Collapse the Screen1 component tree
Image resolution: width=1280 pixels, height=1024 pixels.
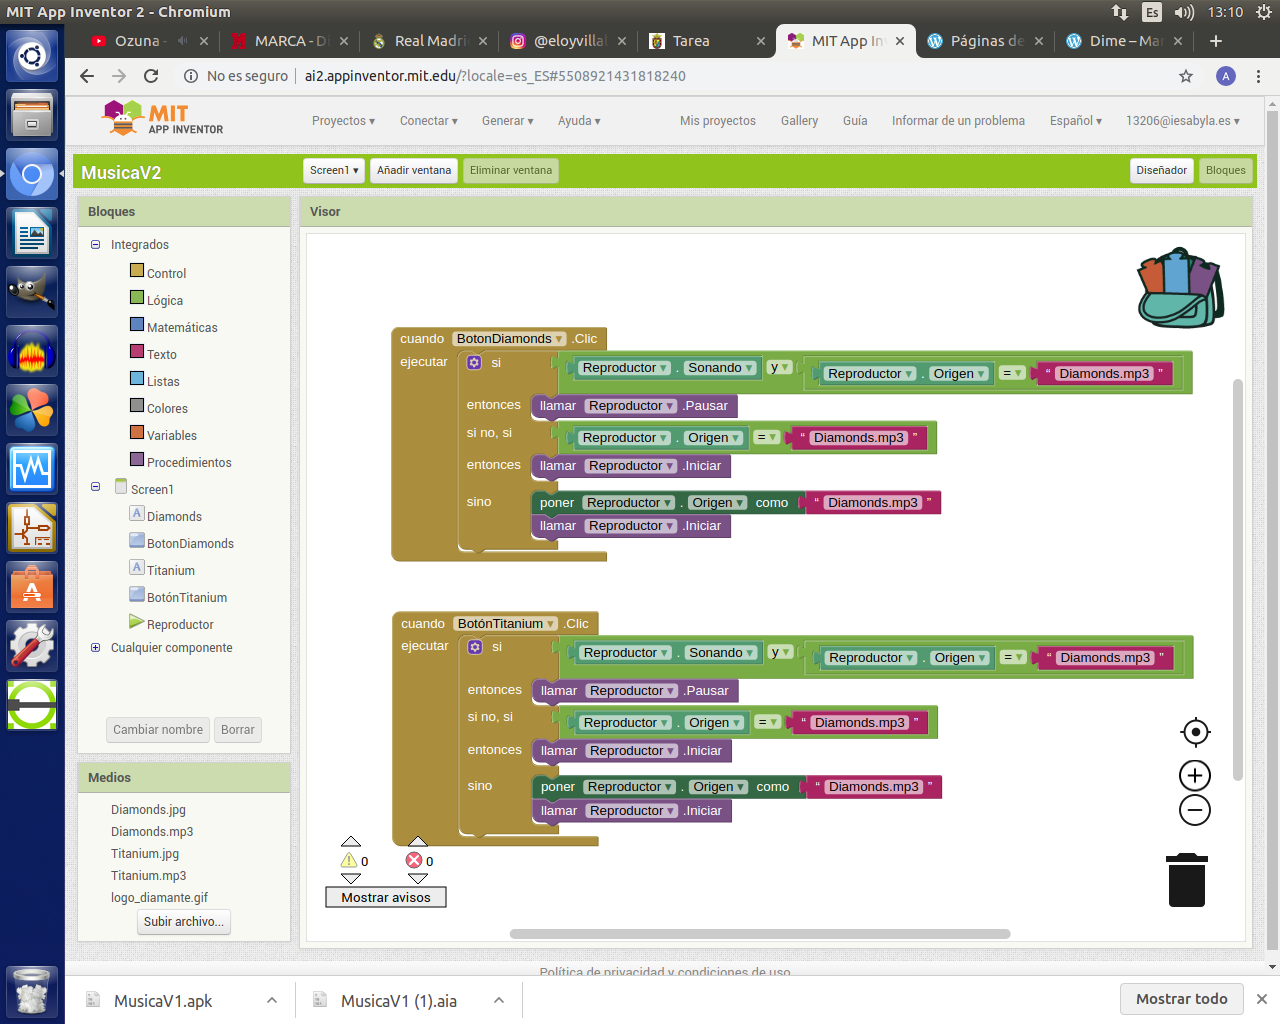(96, 487)
